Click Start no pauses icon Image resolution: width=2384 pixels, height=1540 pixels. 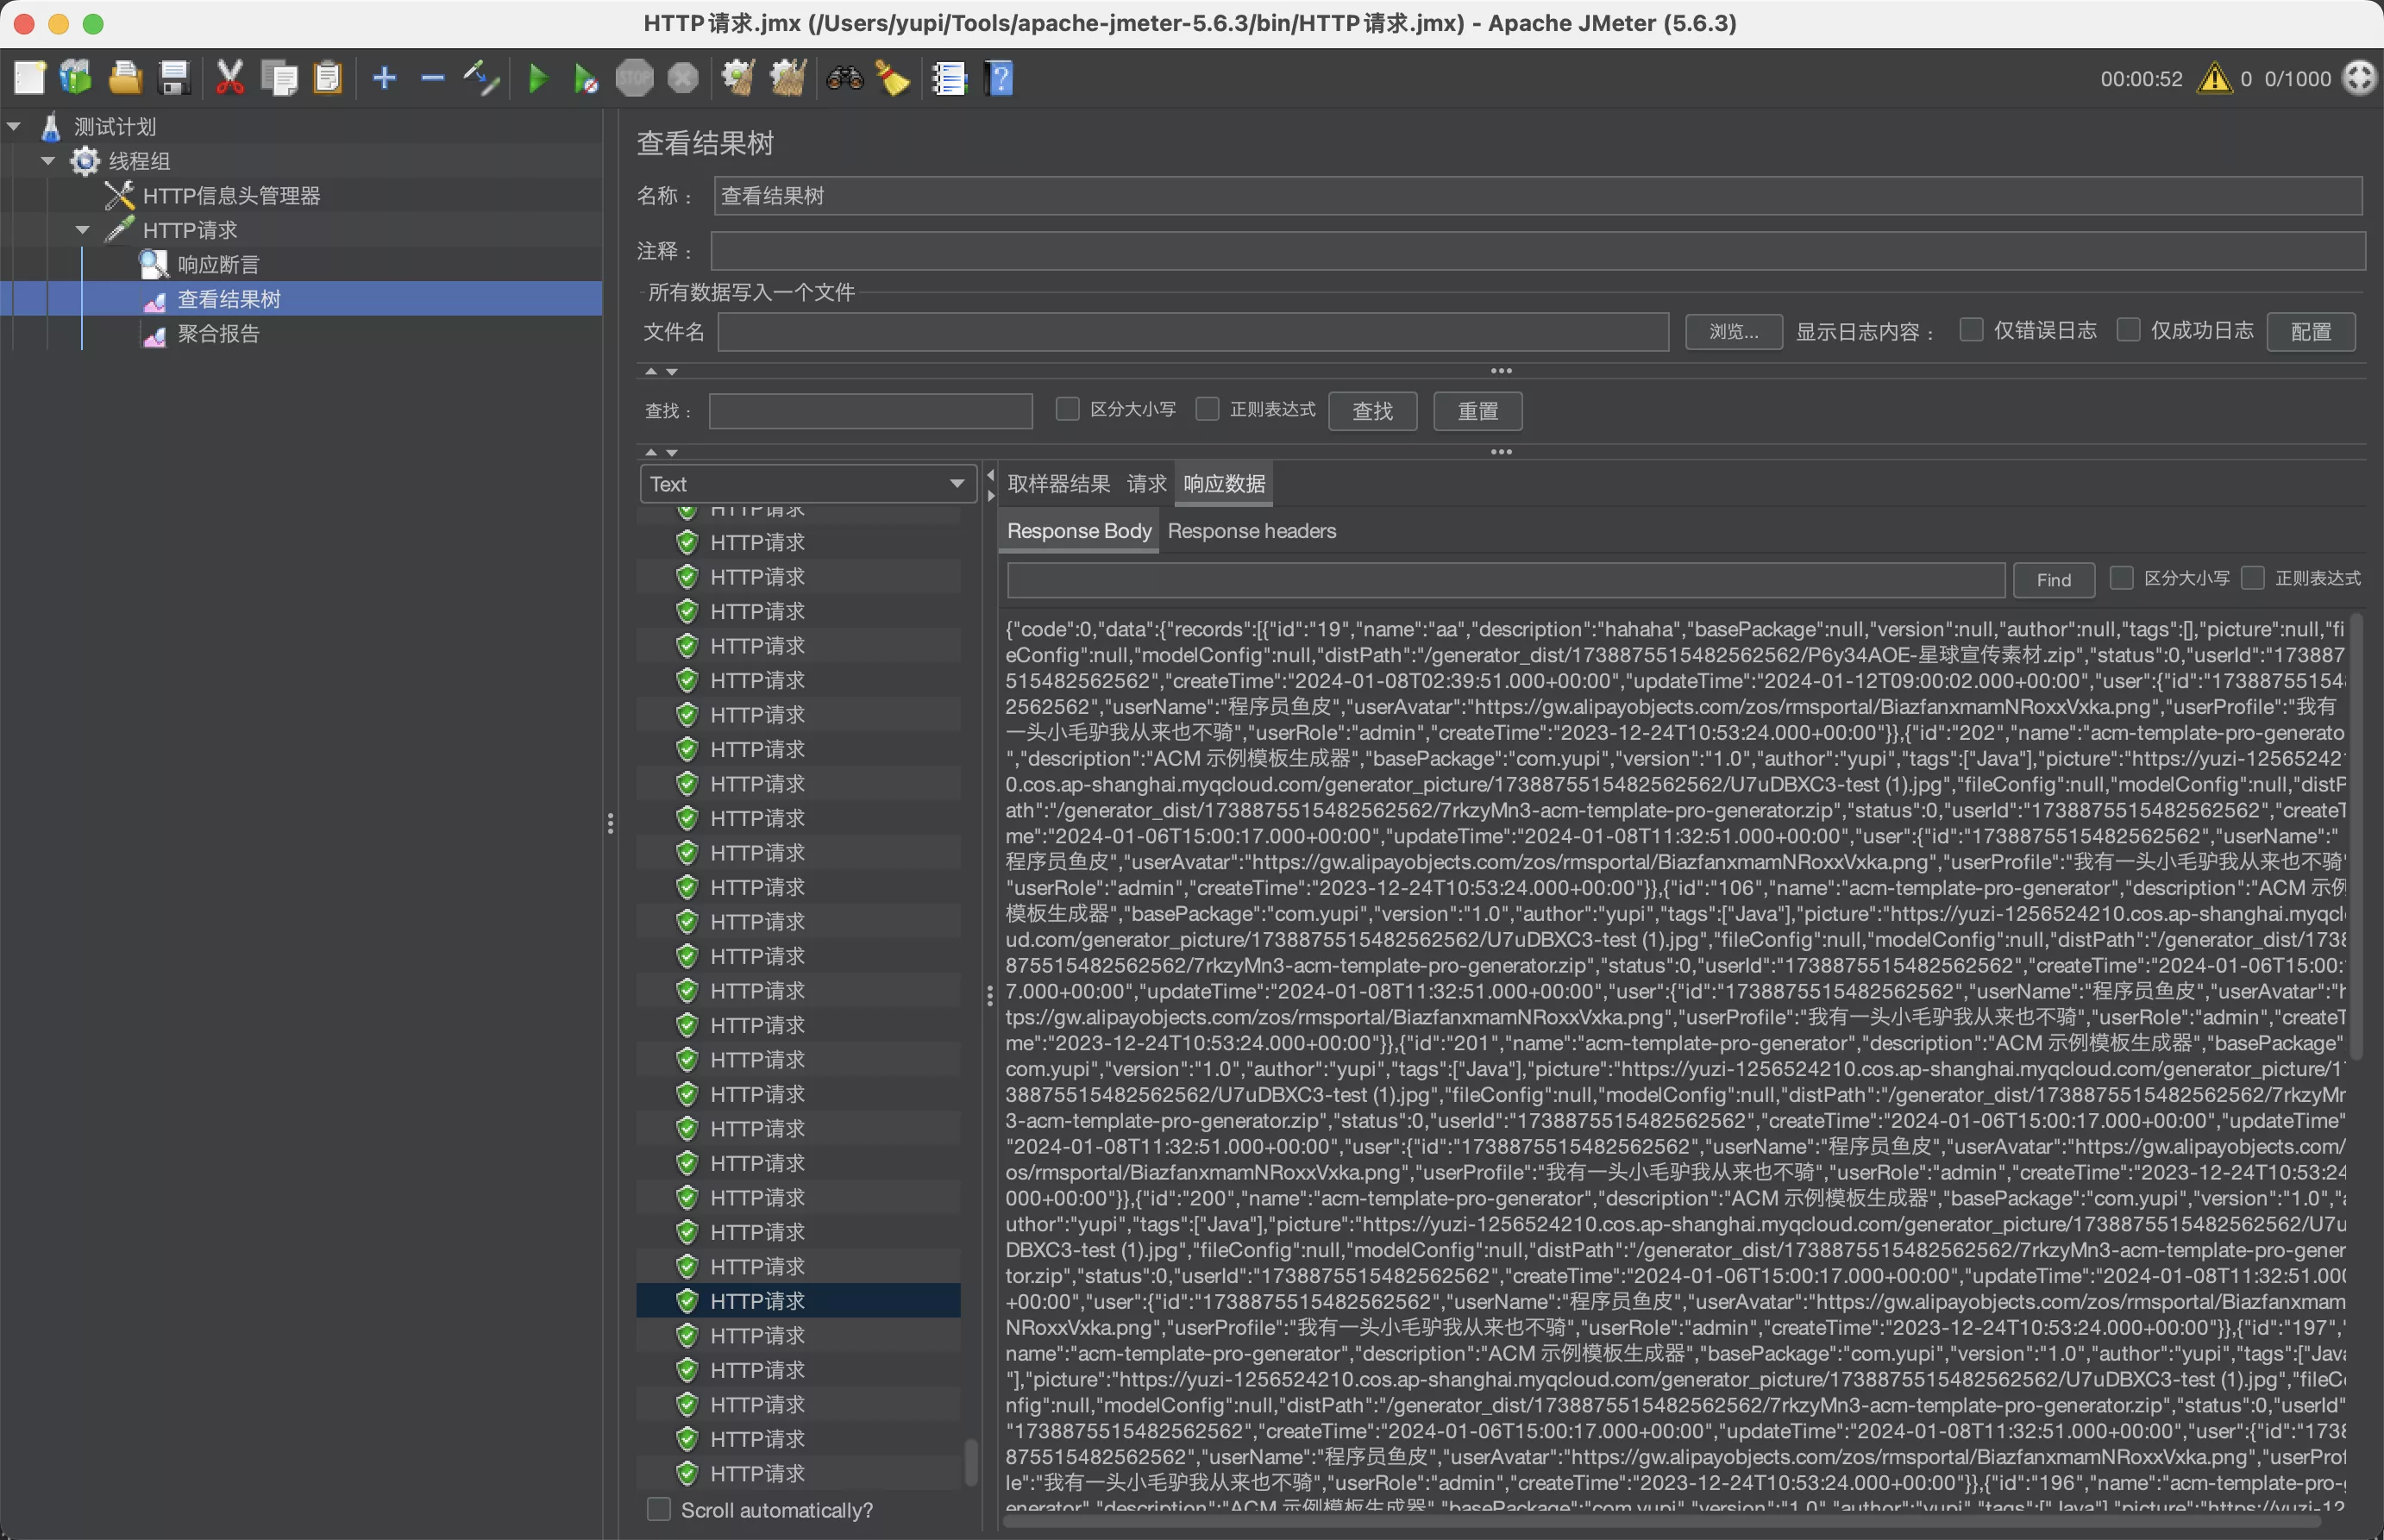click(586, 78)
